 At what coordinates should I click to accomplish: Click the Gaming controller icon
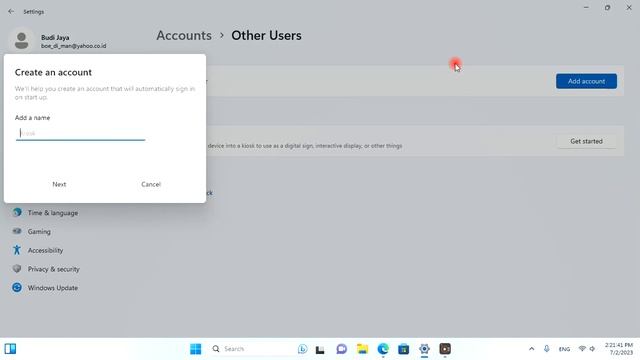[x=17, y=231]
